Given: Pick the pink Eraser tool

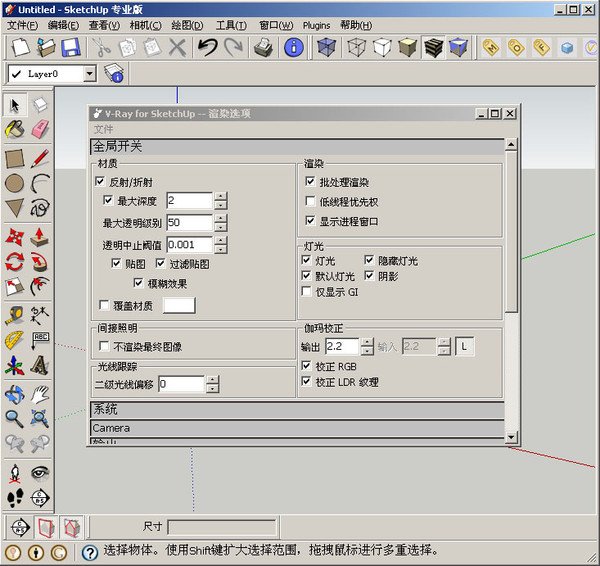Looking at the screenshot, I should click(40, 129).
